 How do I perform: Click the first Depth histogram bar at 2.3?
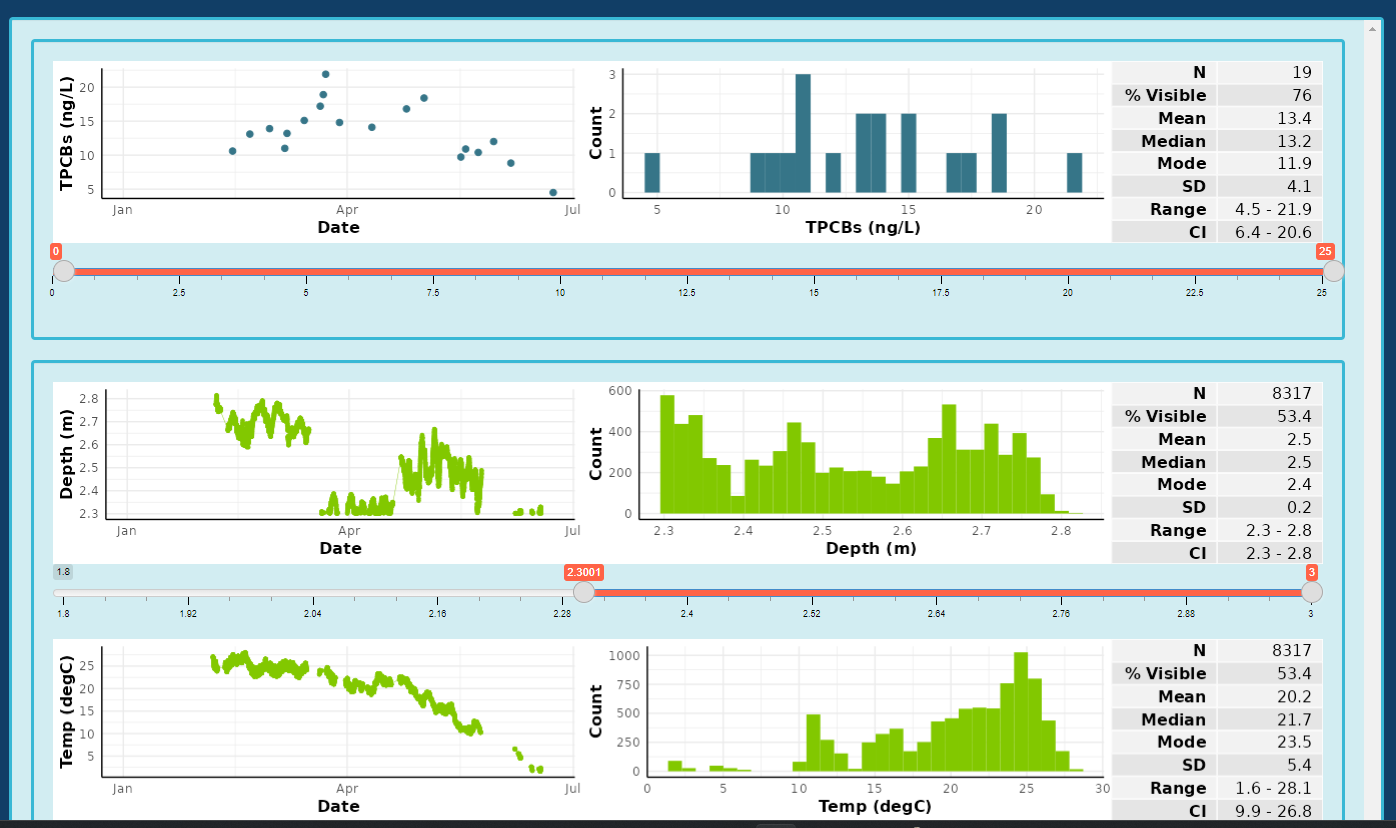[667, 455]
